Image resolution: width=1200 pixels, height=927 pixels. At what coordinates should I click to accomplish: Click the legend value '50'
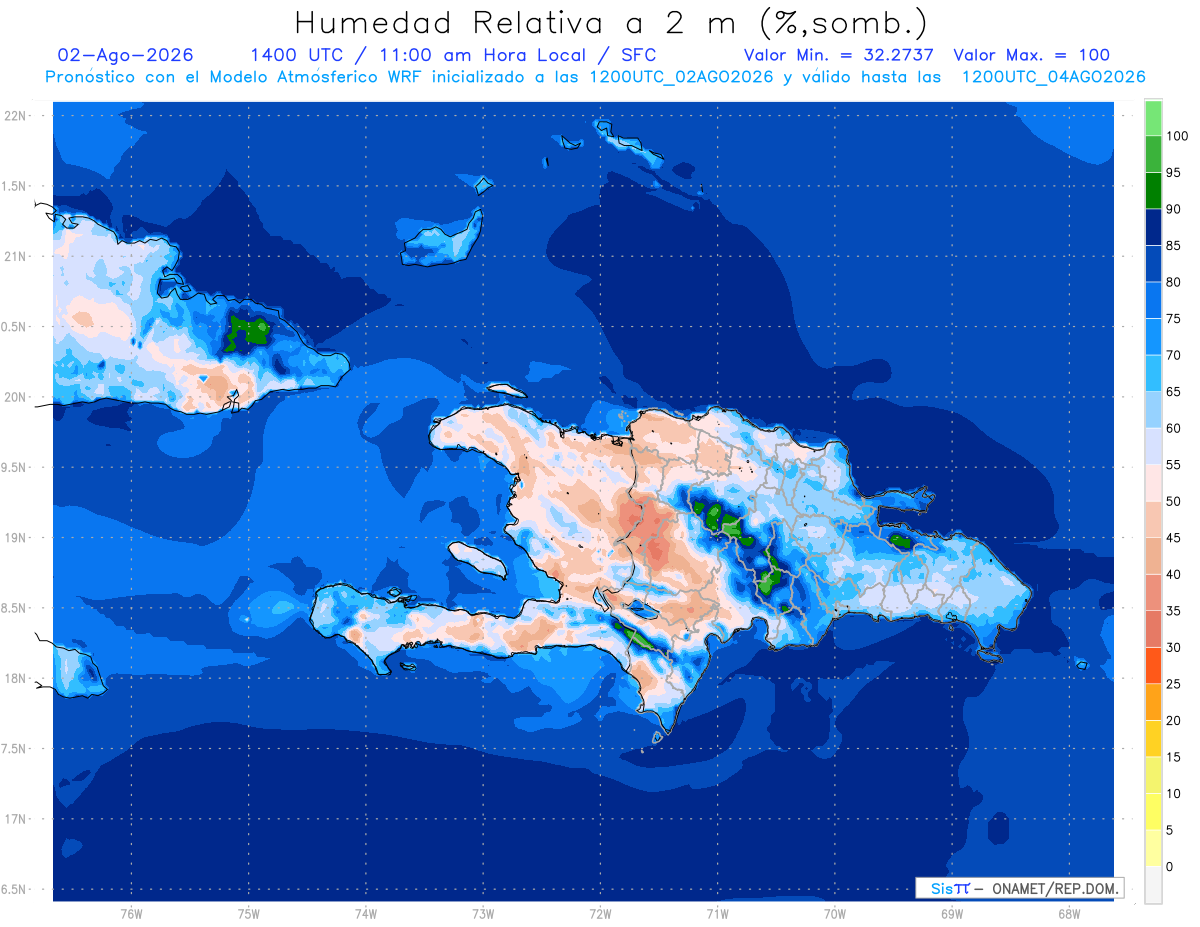1173,501
